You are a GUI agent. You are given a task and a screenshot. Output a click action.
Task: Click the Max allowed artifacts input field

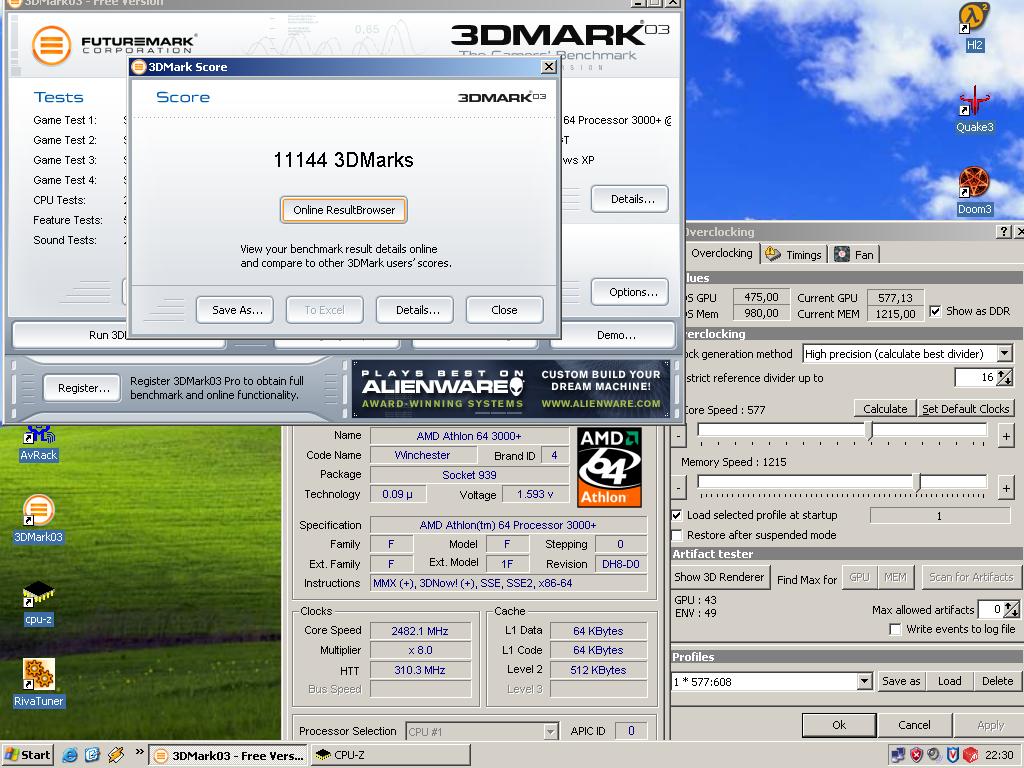989,609
